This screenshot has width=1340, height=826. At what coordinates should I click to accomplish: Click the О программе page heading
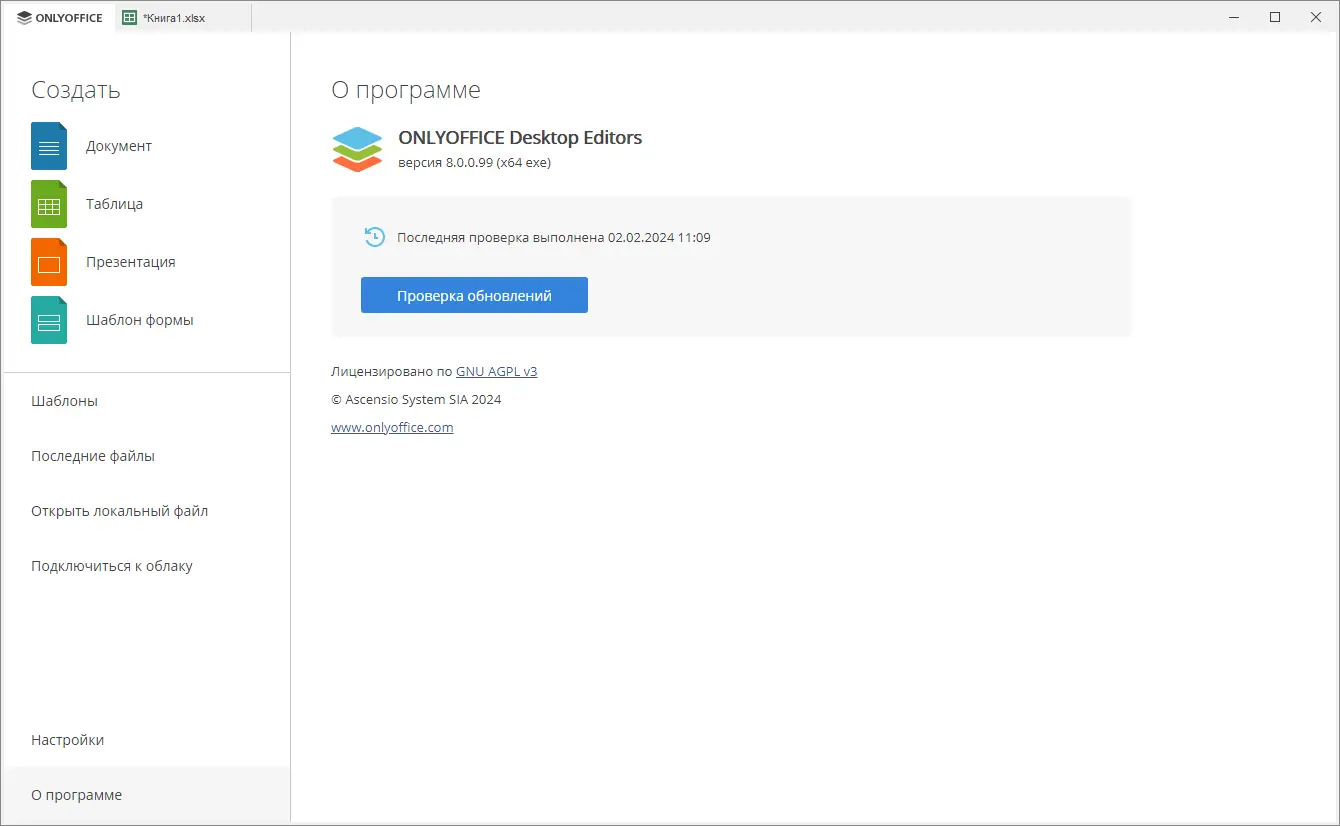tap(406, 90)
